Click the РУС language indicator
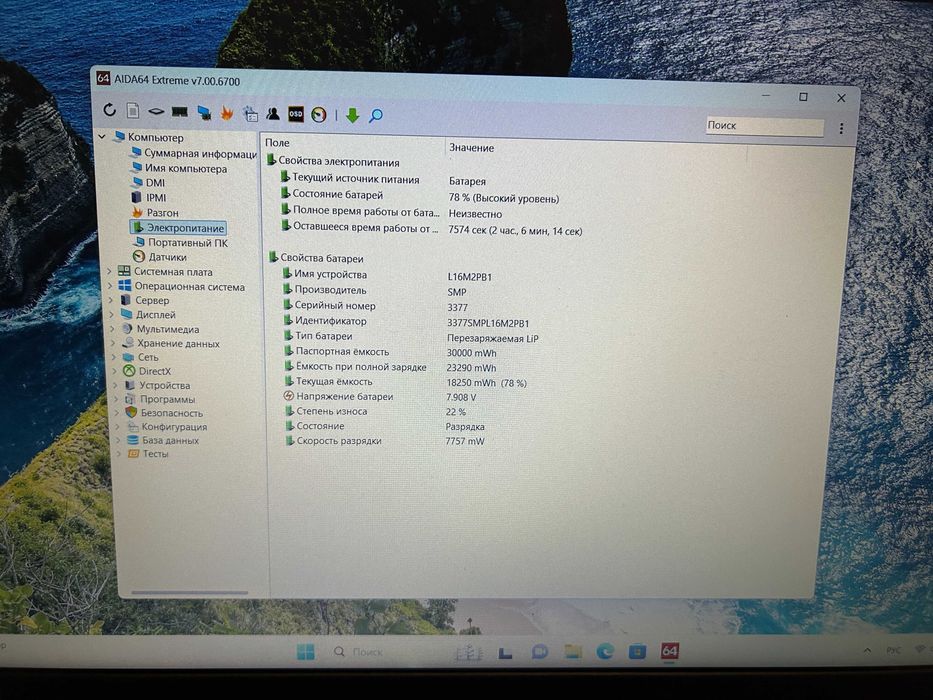This screenshot has height=700, width=933. [893, 650]
